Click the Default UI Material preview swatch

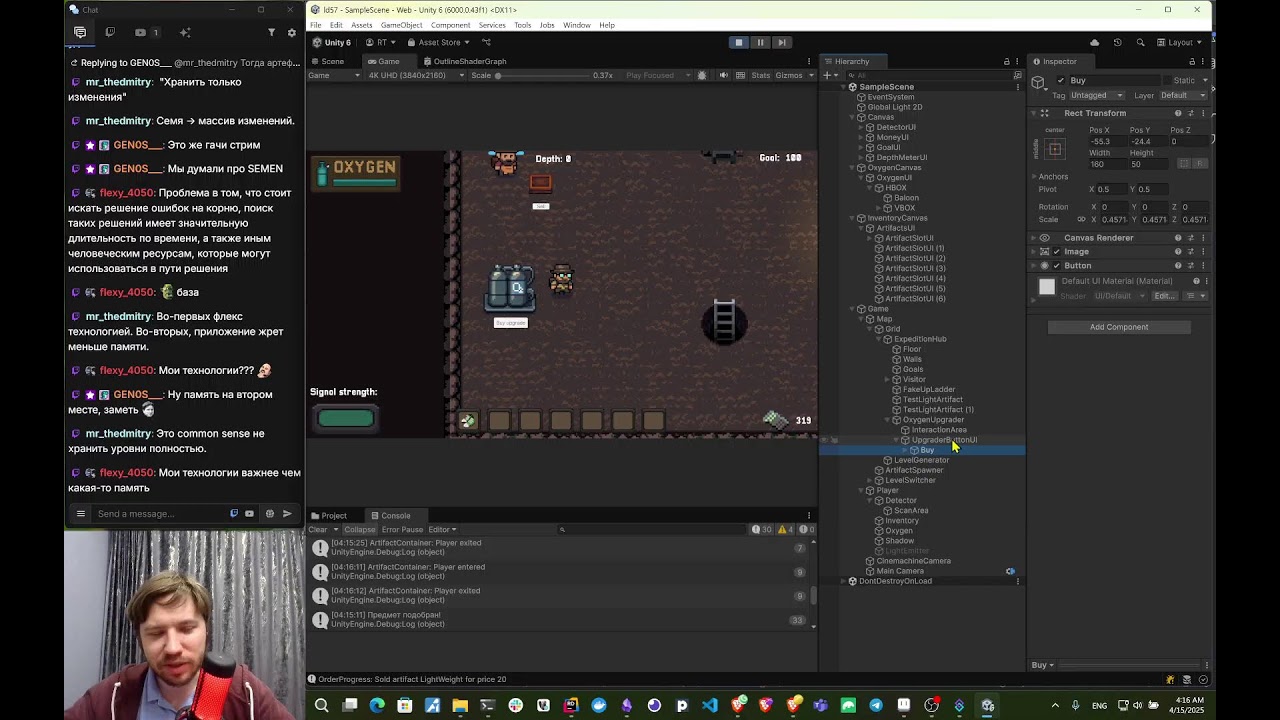click(x=1047, y=288)
